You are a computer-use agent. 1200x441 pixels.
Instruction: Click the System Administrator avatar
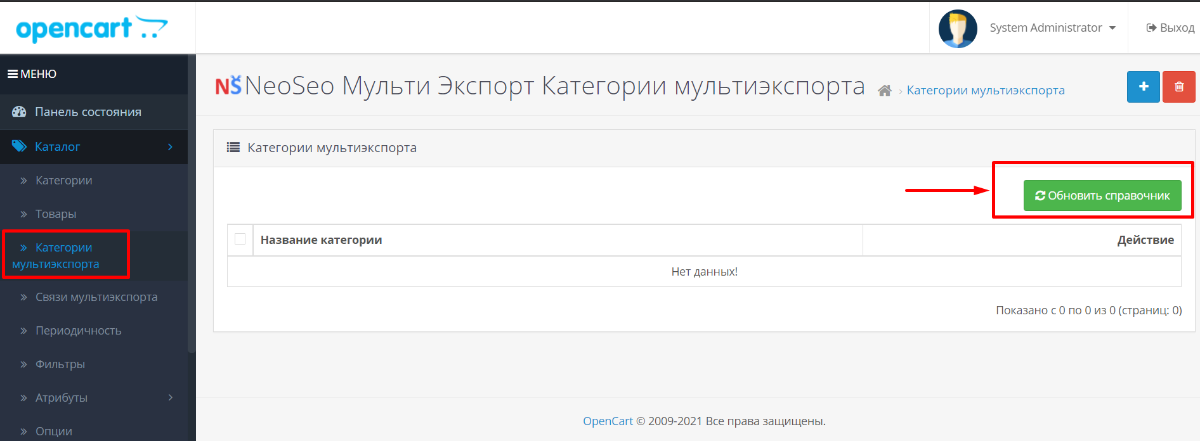[958, 28]
